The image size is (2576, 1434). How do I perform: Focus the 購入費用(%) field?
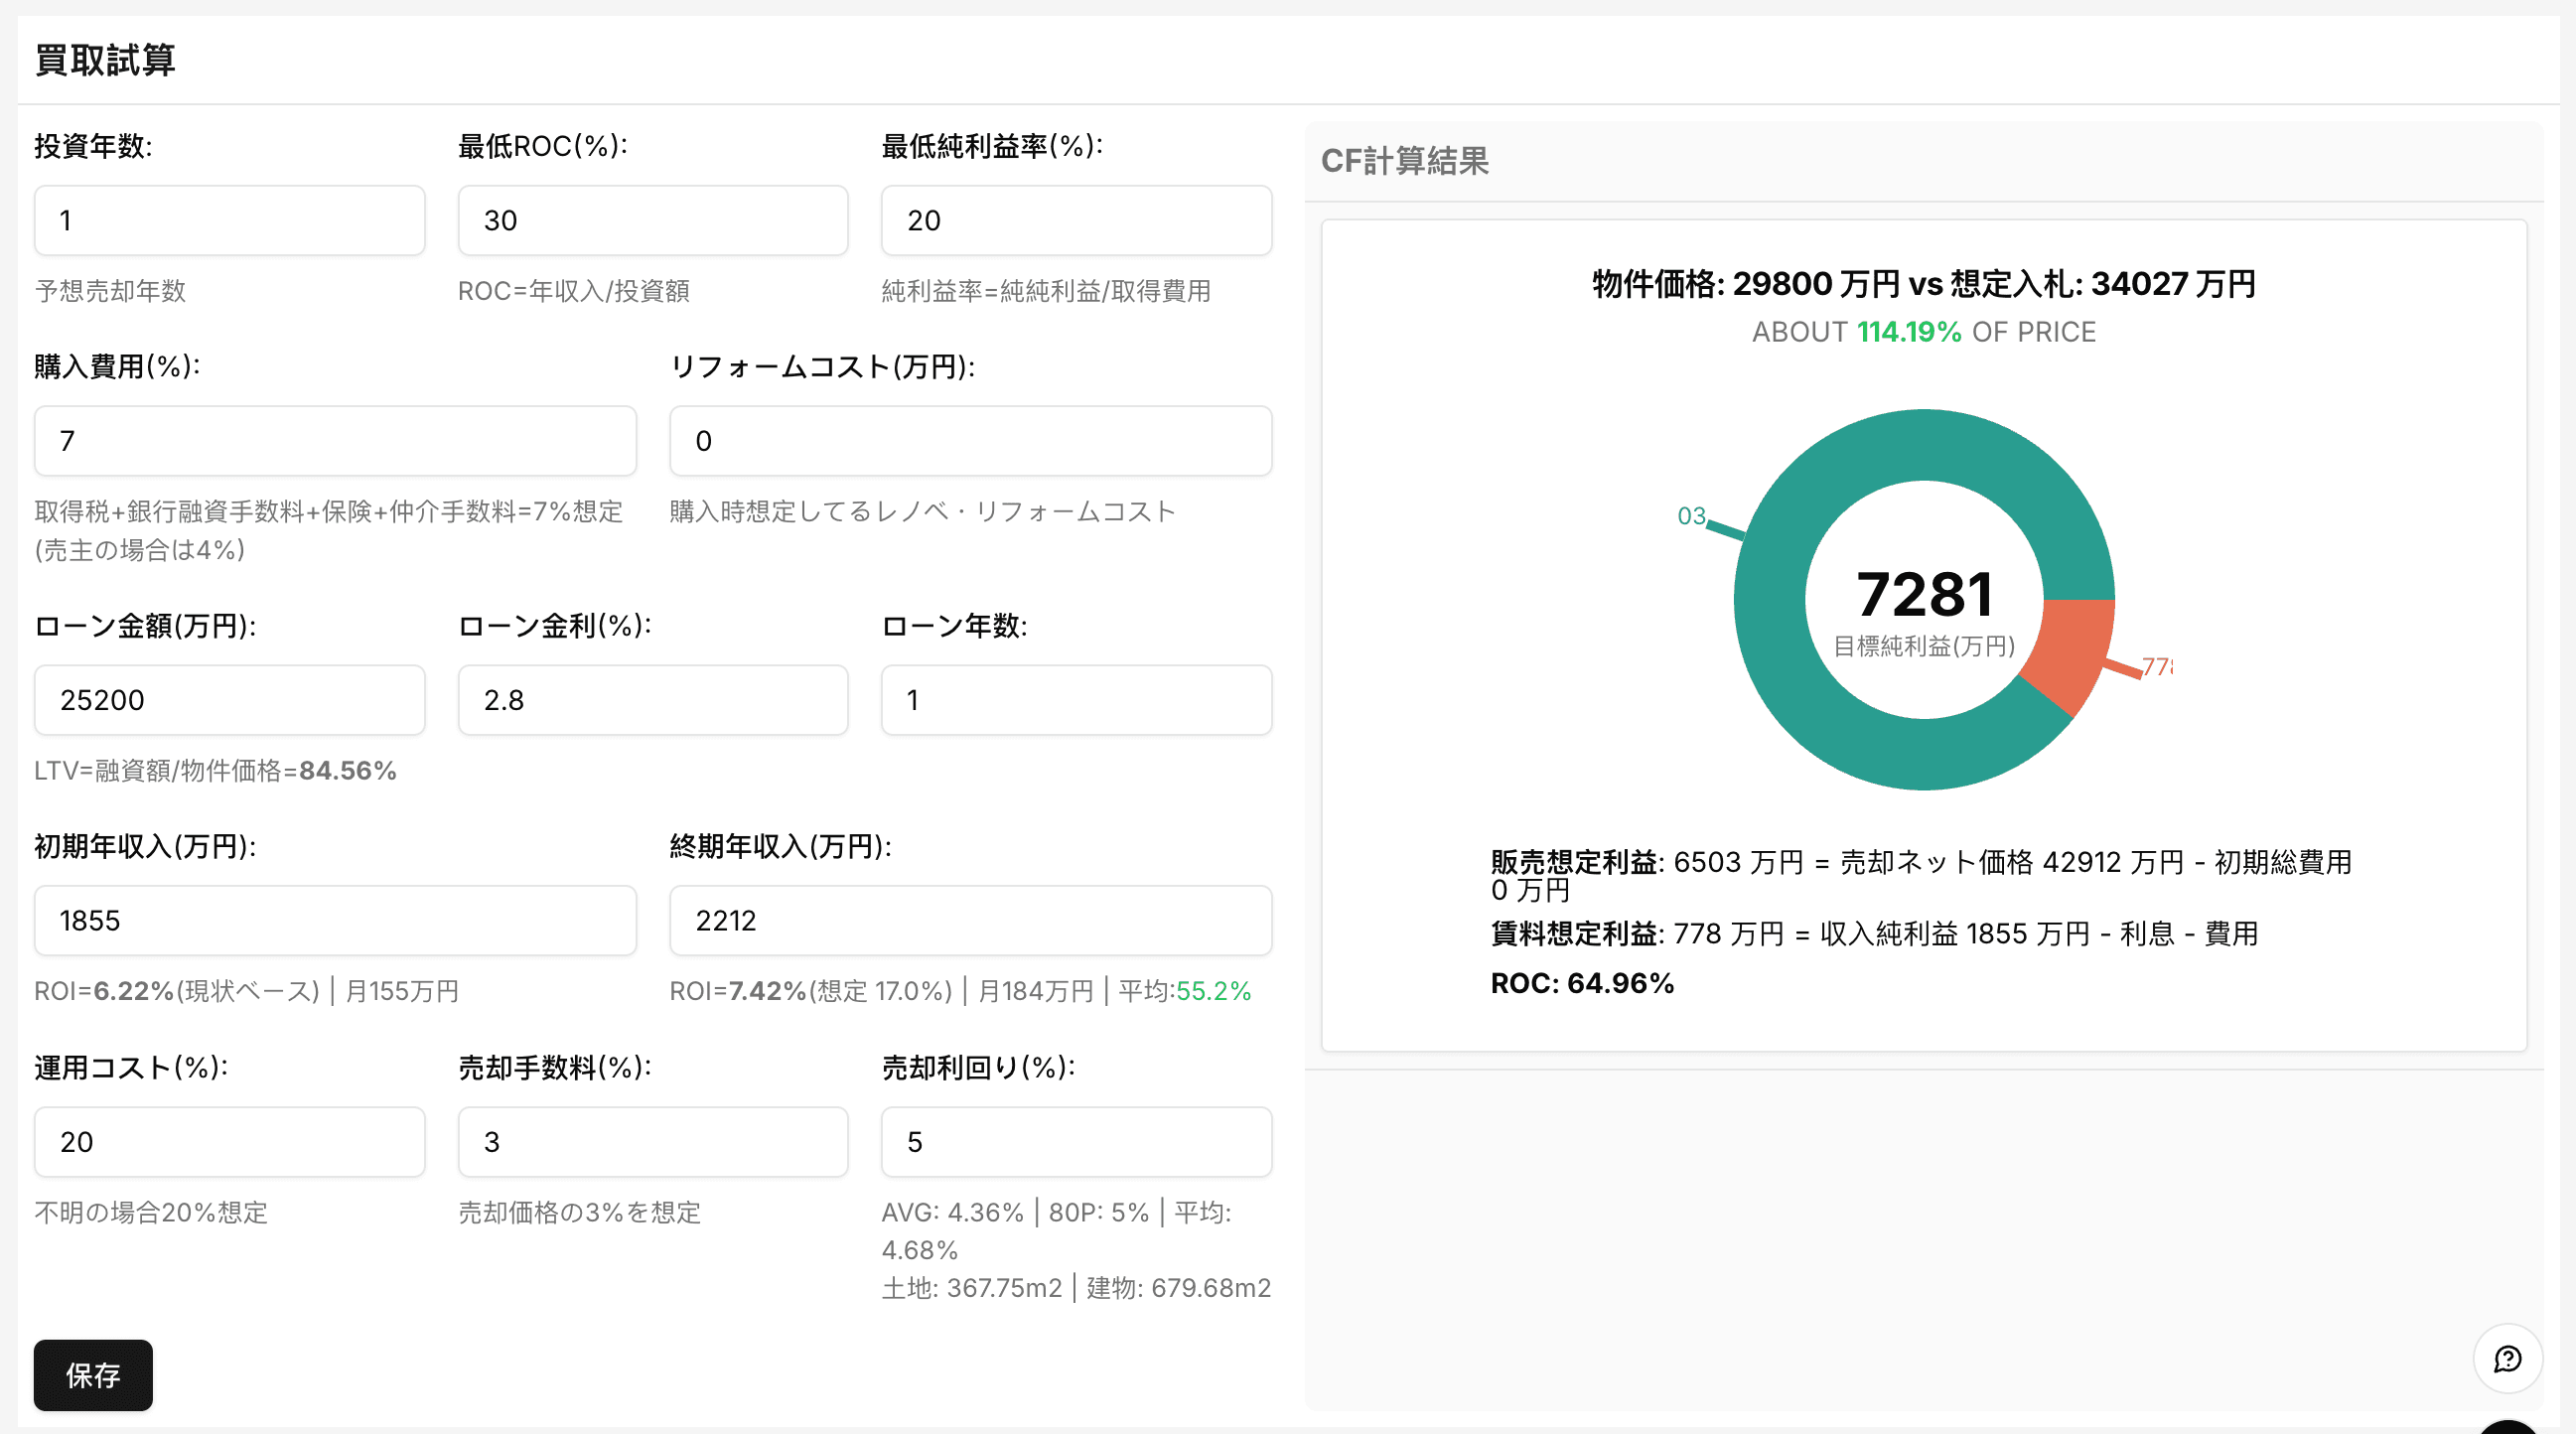click(x=335, y=441)
